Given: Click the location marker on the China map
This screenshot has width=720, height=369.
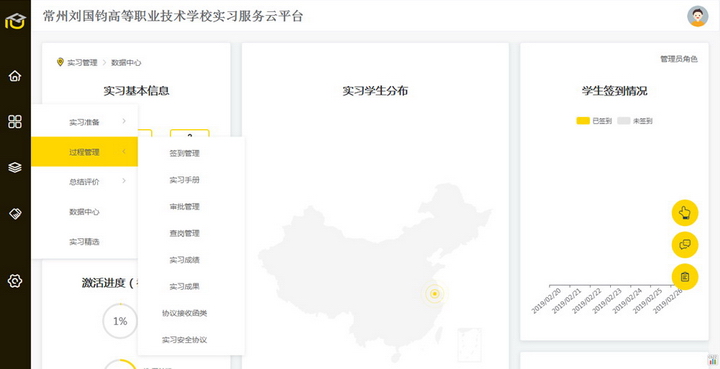Looking at the screenshot, I should tap(434, 293).
